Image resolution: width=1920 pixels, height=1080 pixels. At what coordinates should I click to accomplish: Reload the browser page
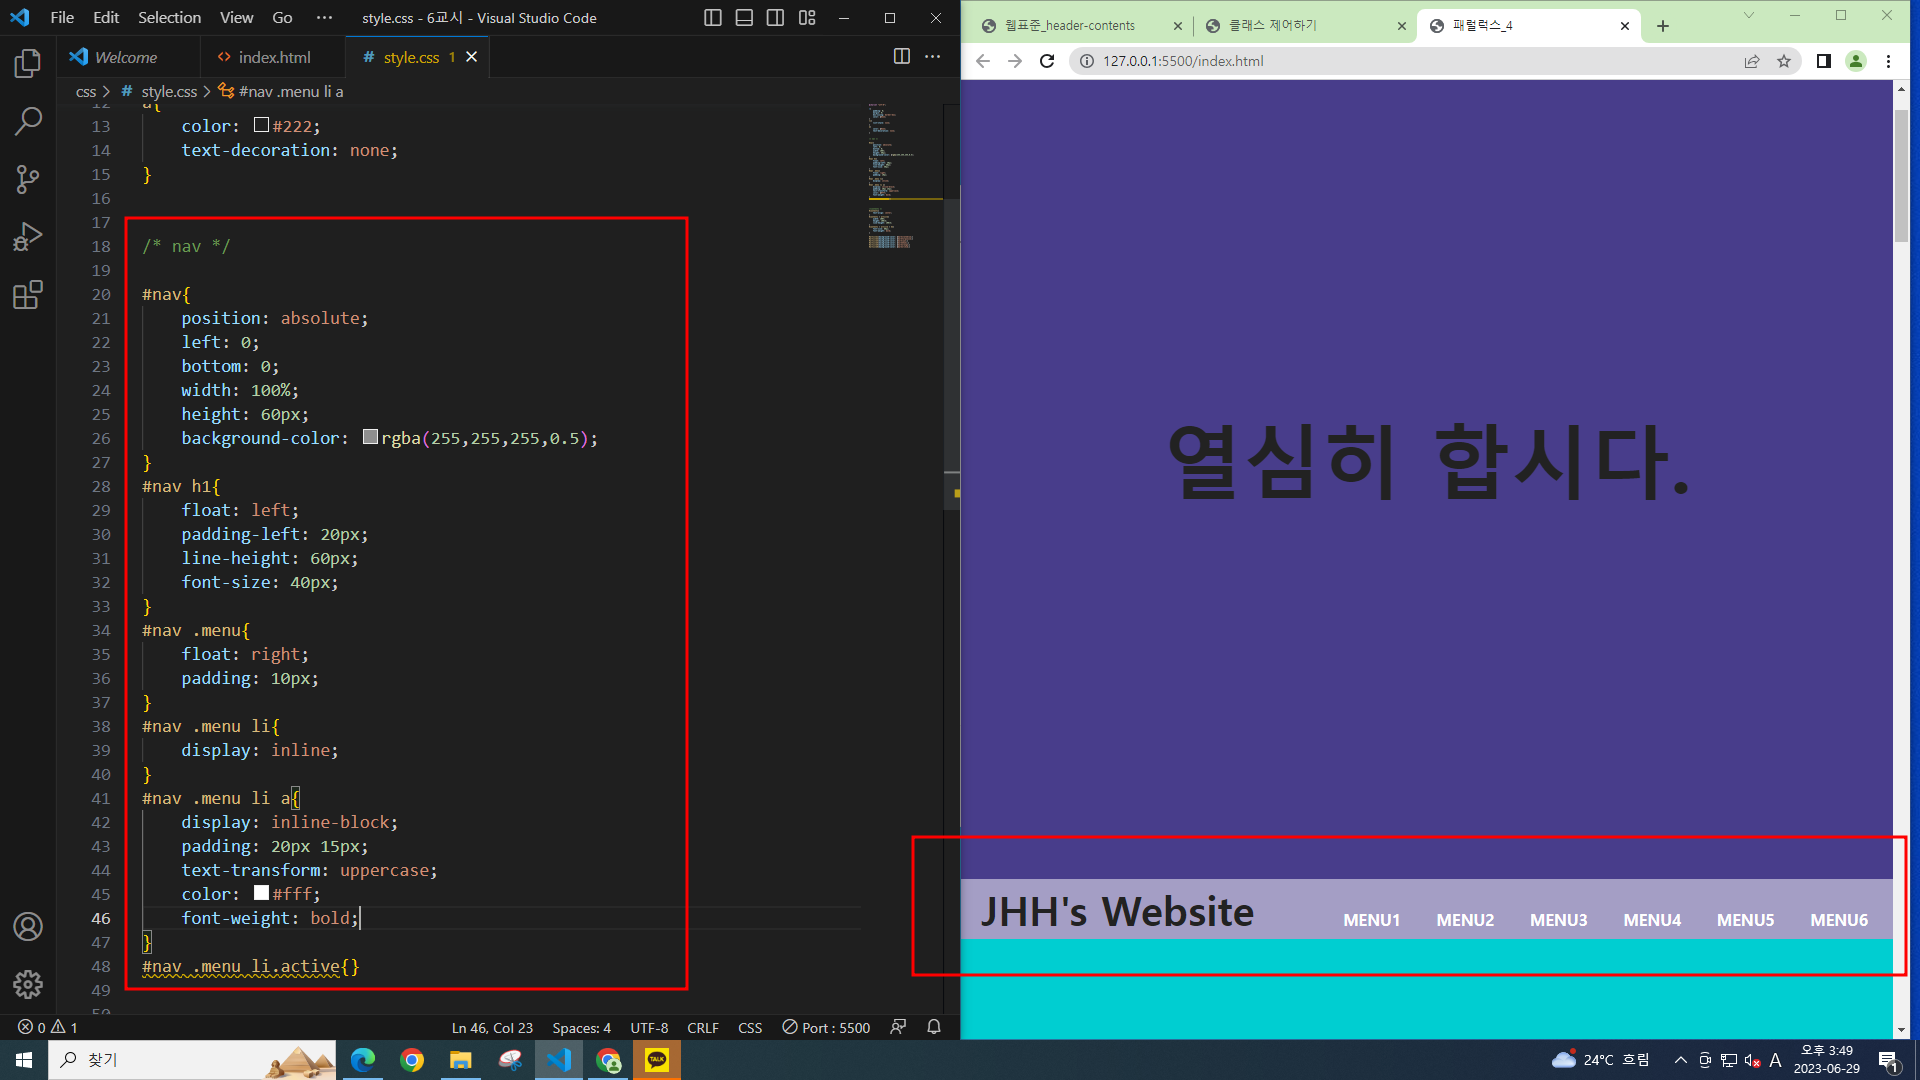1047,61
